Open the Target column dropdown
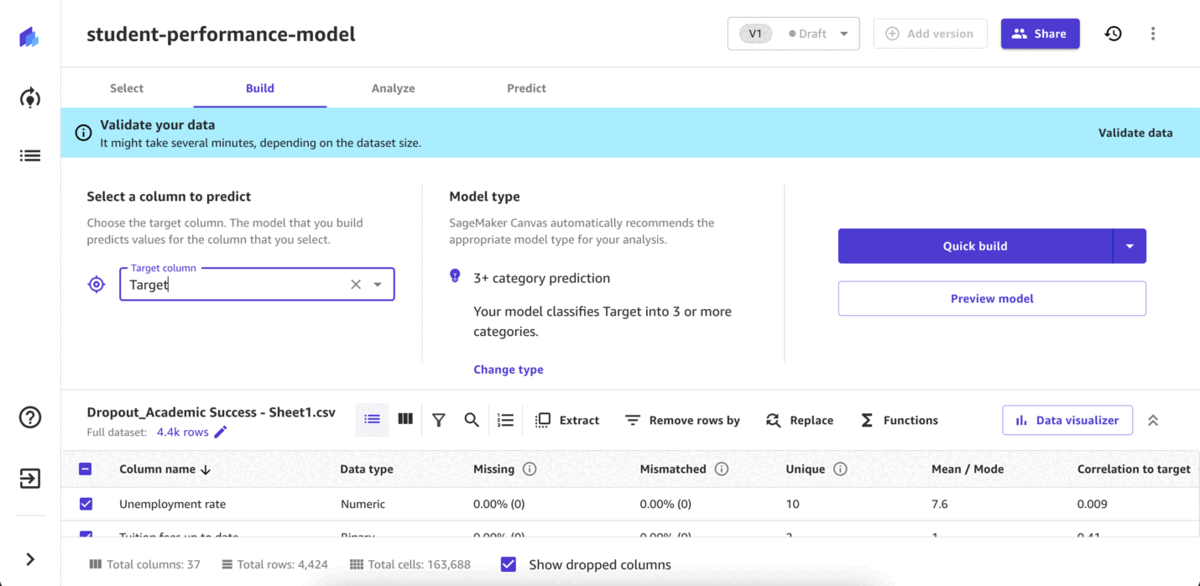The height and width of the screenshot is (586, 1200). tap(377, 284)
